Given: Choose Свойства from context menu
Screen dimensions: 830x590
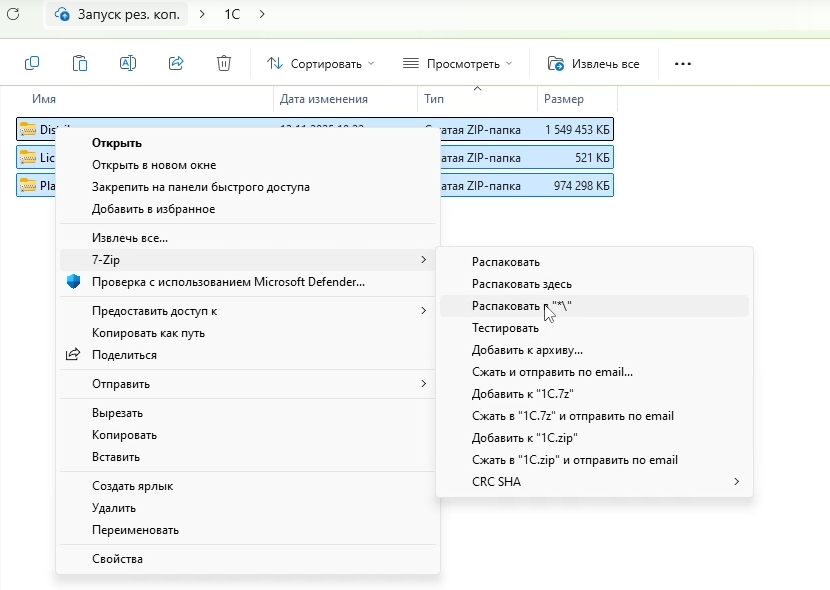Looking at the screenshot, I should tap(117, 559).
